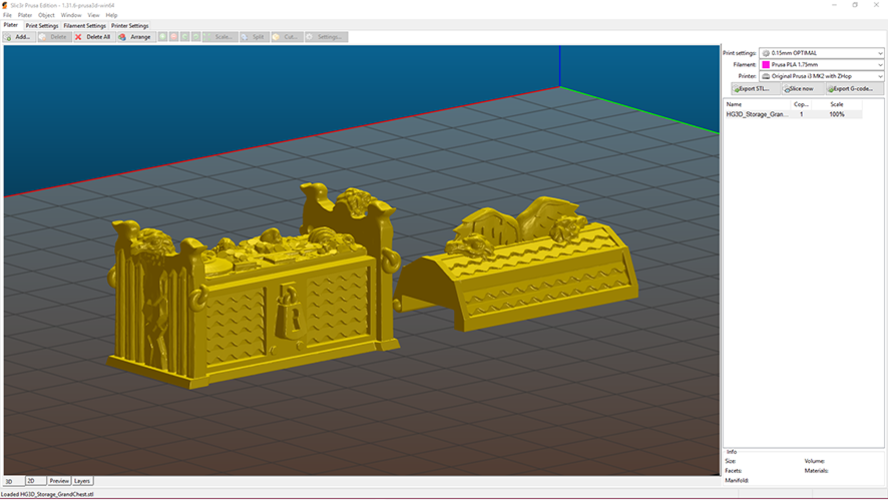Click the magenta filament color swatch
888x500 pixels.
click(x=766, y=65)
